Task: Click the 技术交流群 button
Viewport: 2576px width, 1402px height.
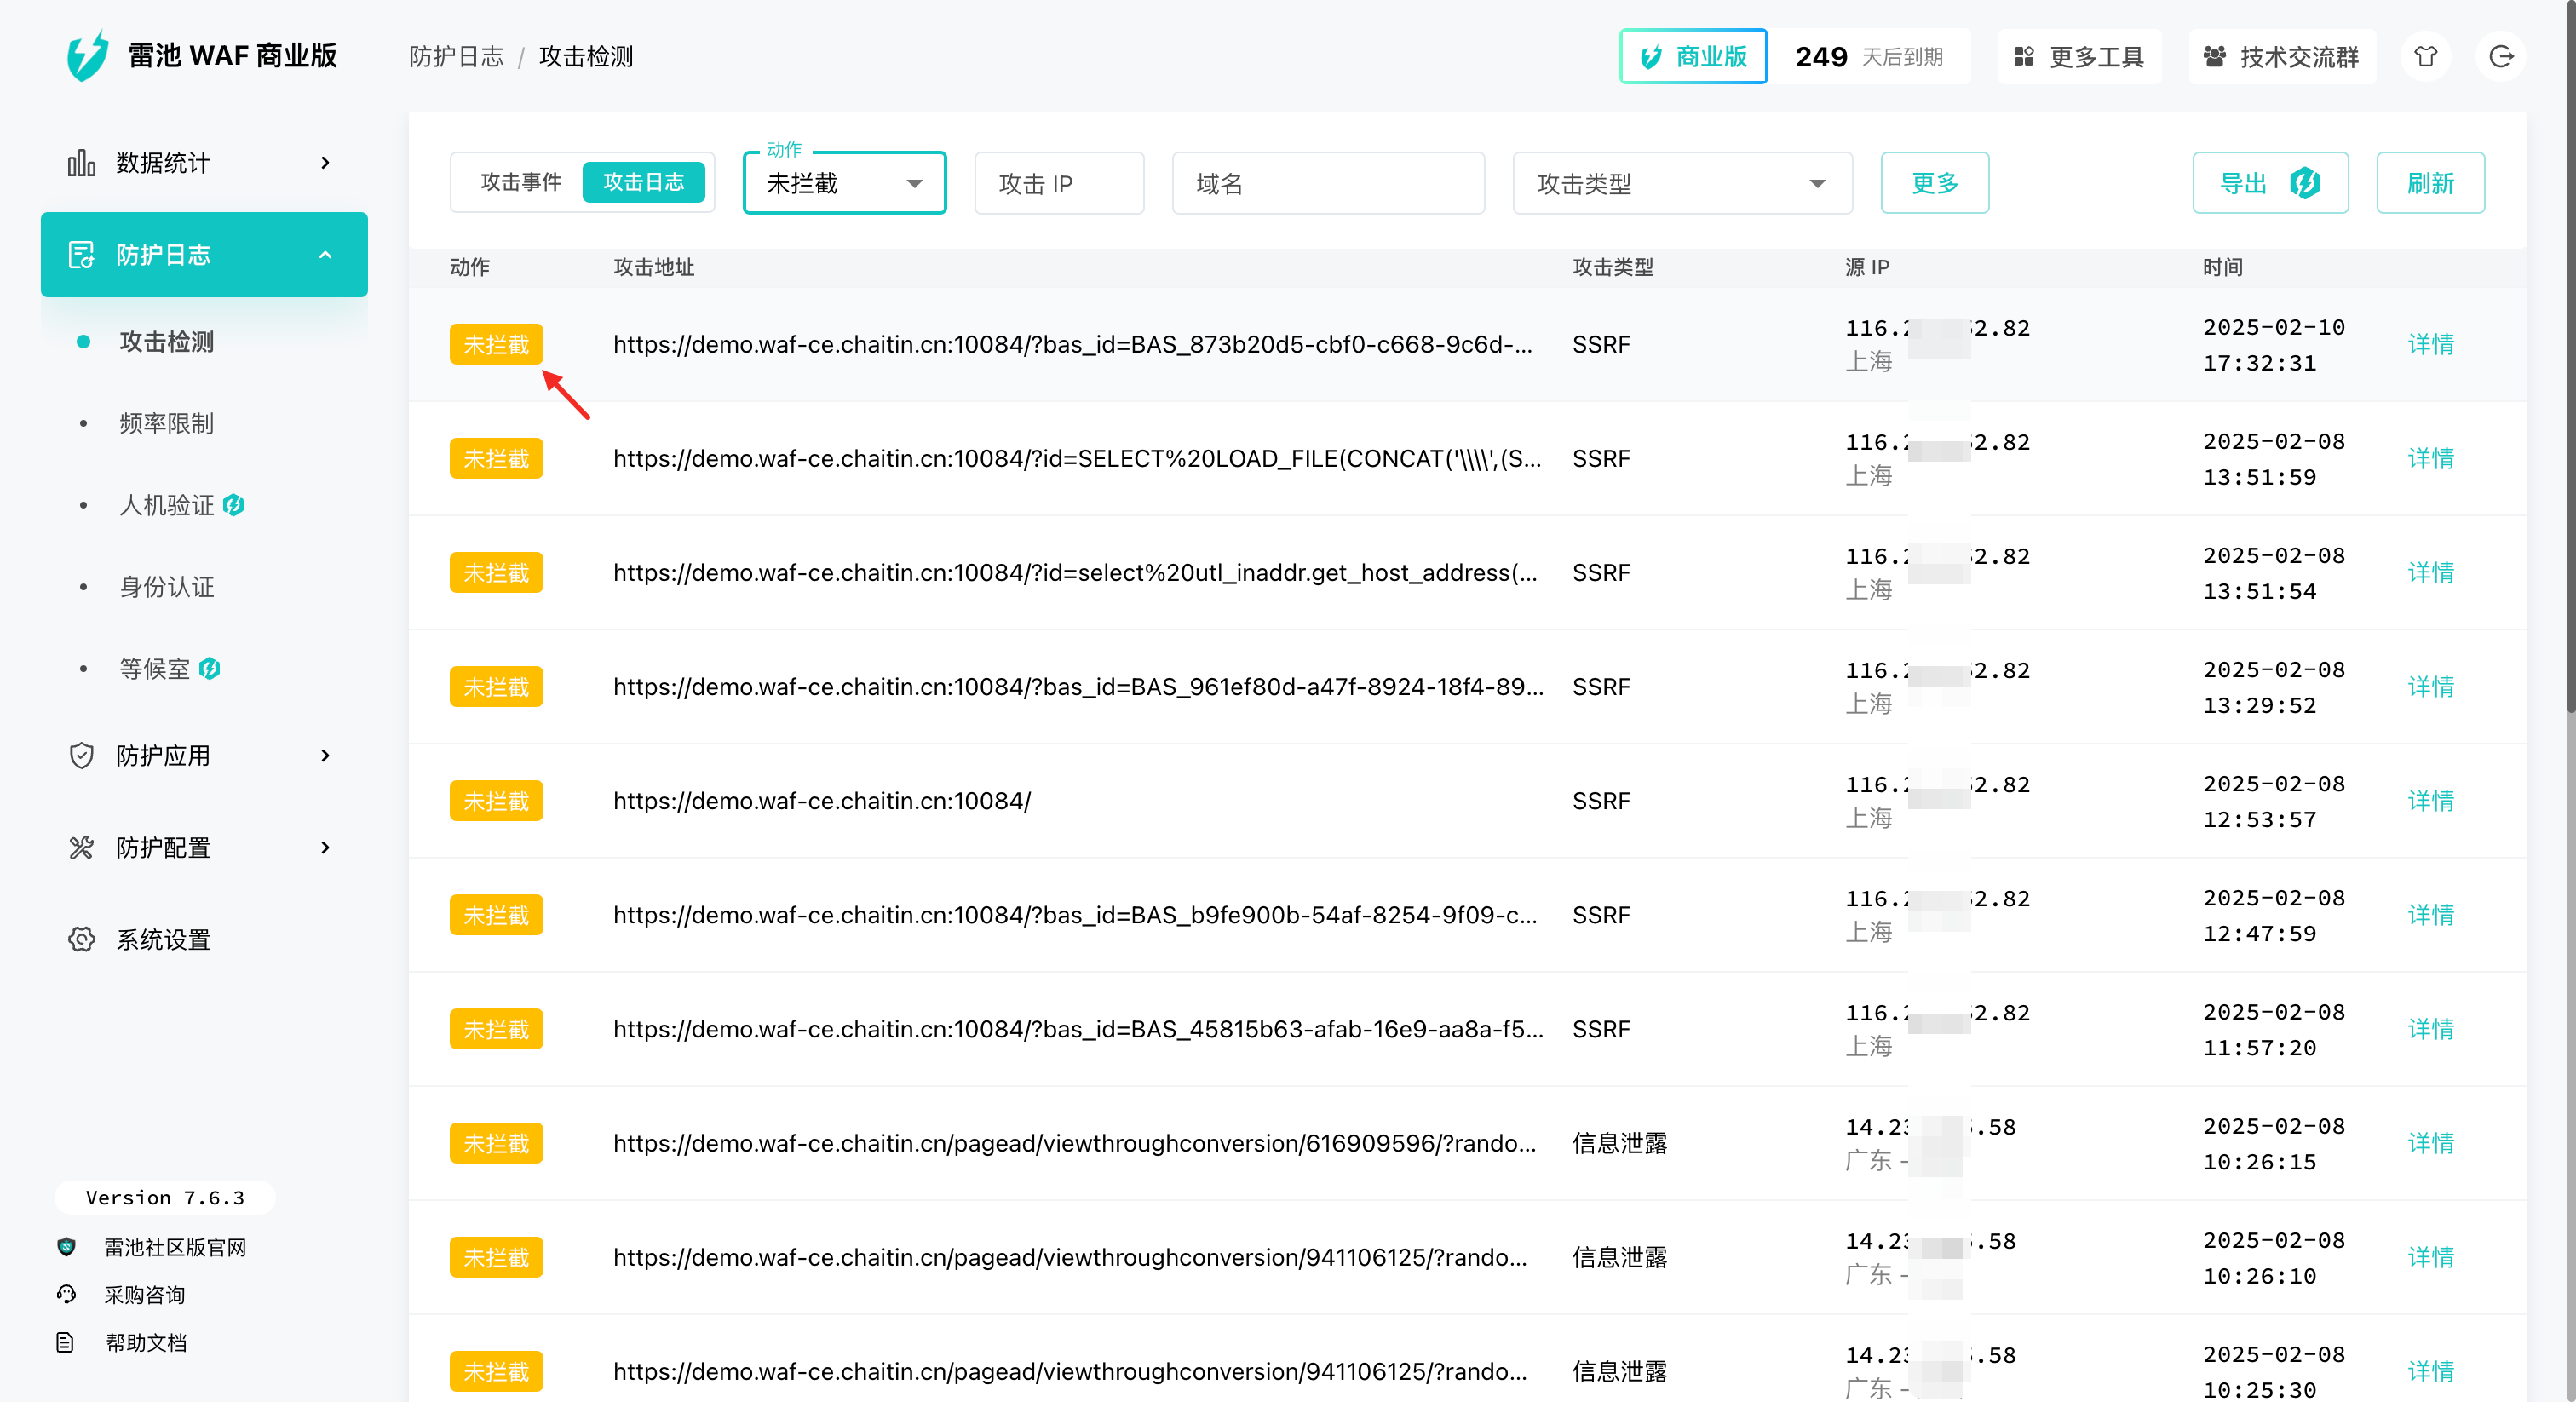Action: point(2281,56)
